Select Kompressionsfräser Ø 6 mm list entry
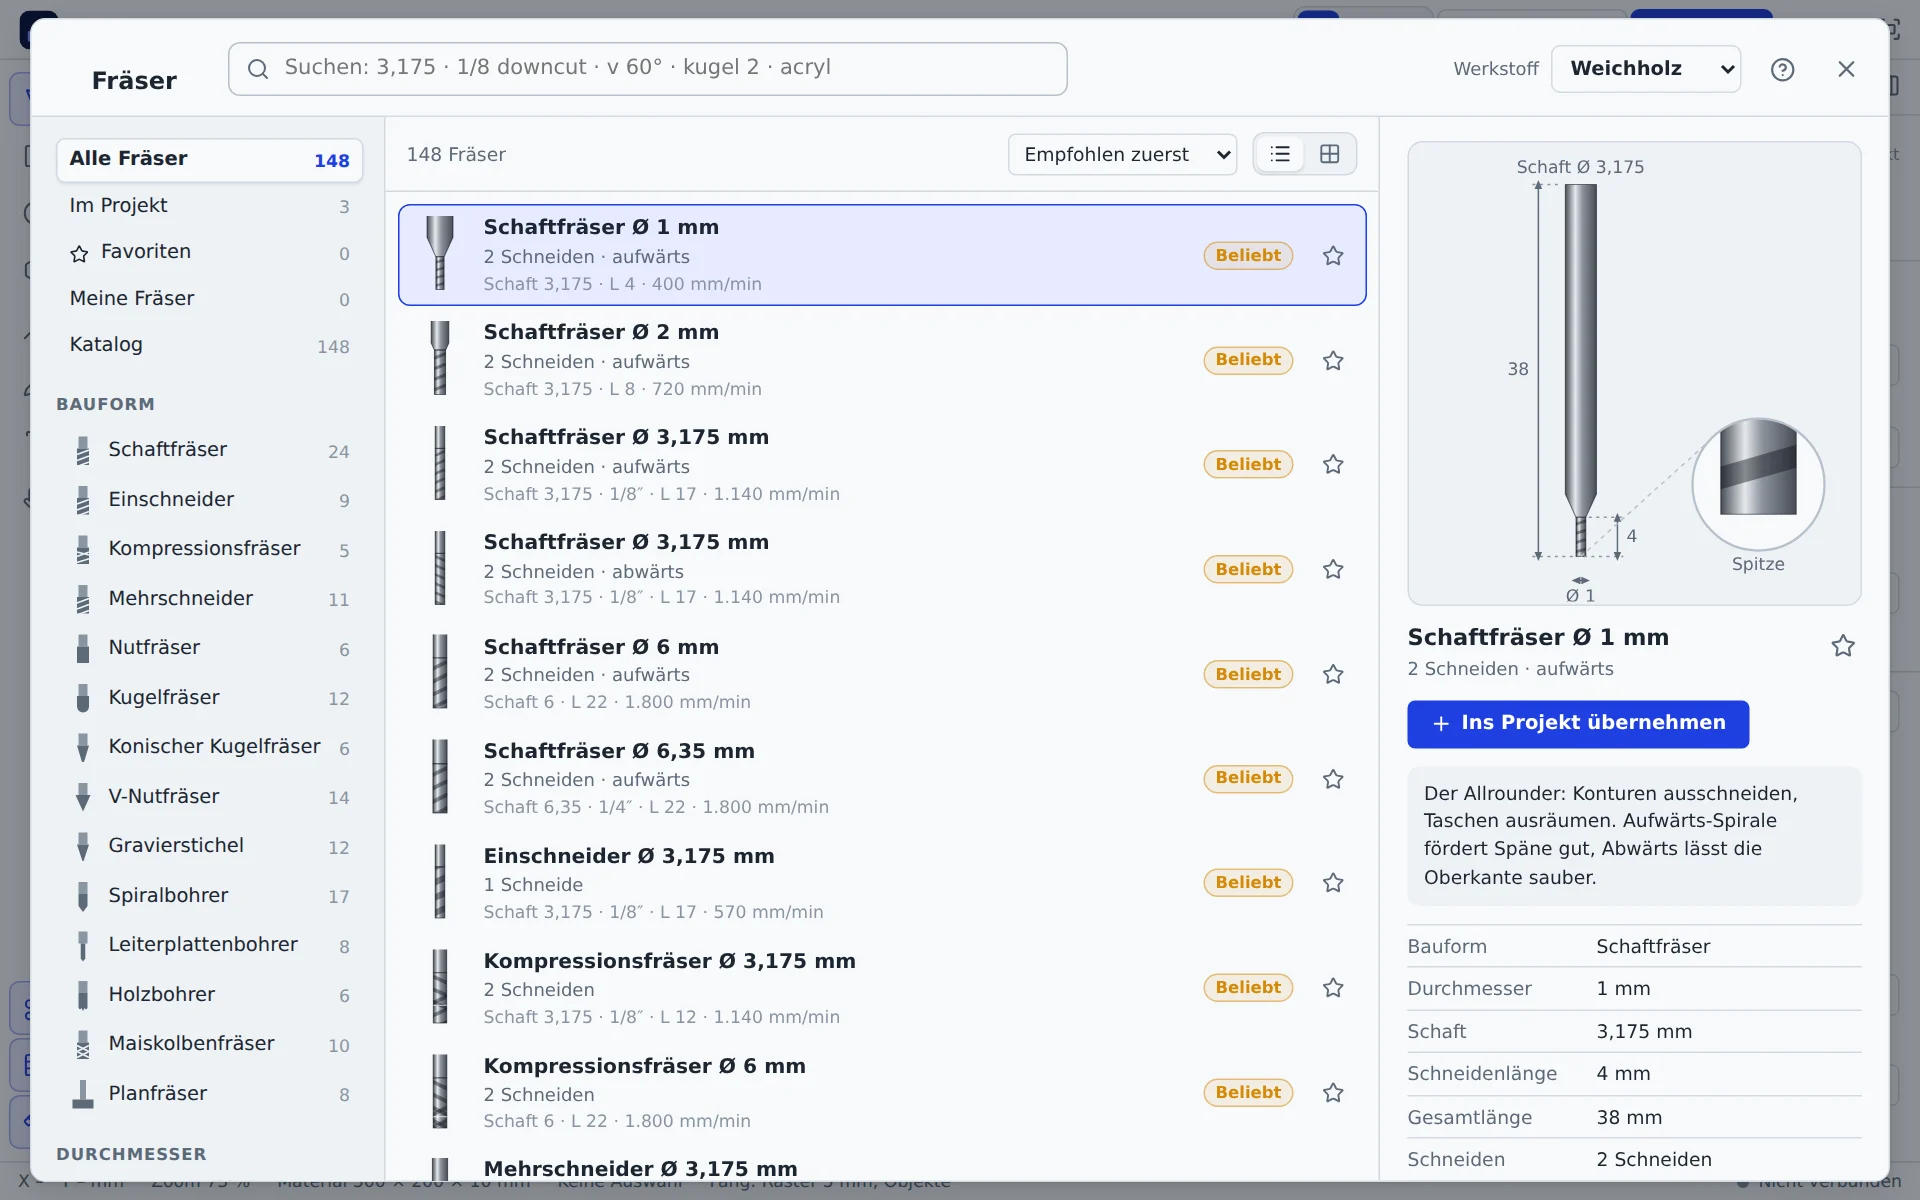Image resolution: width=1920 pixels, height=1200 pixels. (882, 1093)
